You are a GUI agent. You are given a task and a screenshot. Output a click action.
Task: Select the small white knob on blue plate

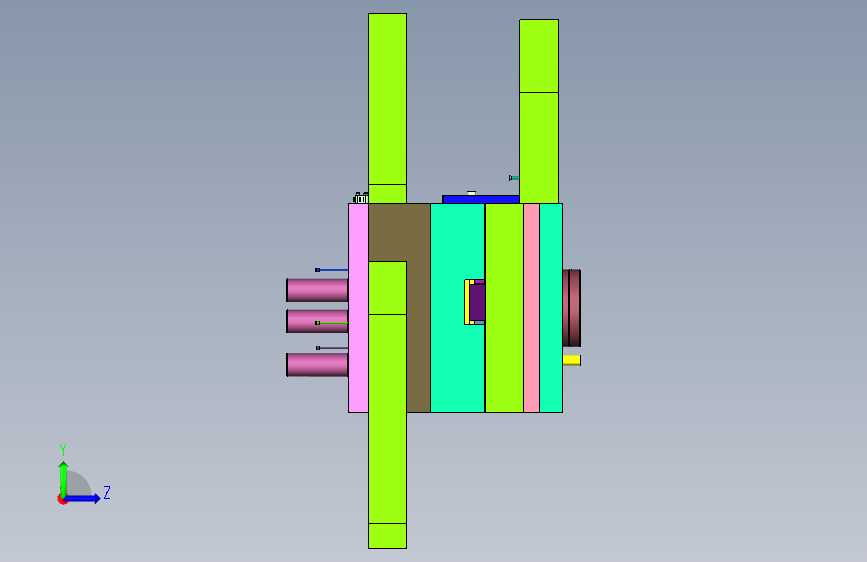[x=471, y=193]
